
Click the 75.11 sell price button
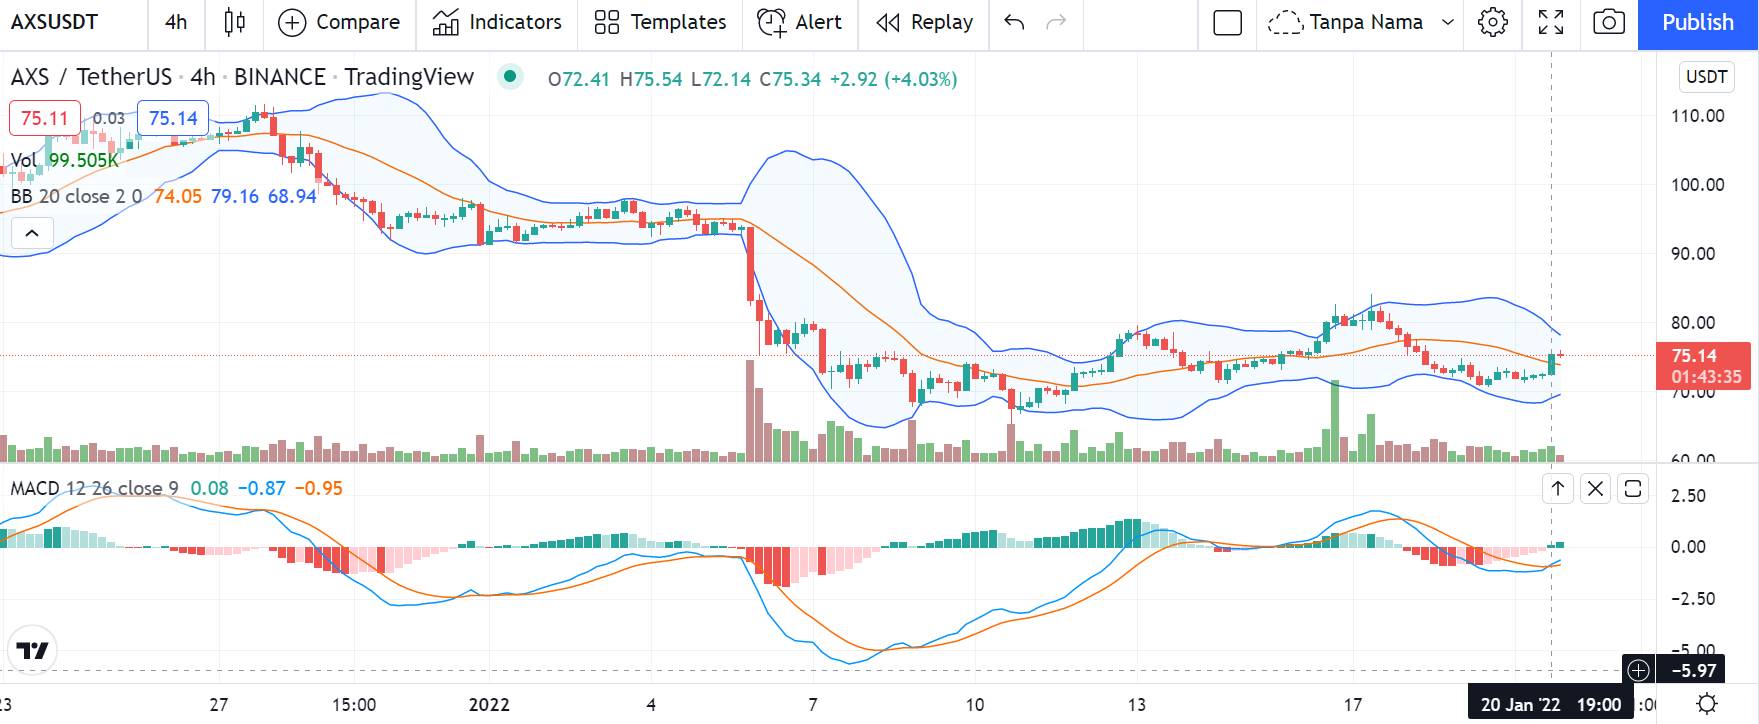tap(44, 118)
